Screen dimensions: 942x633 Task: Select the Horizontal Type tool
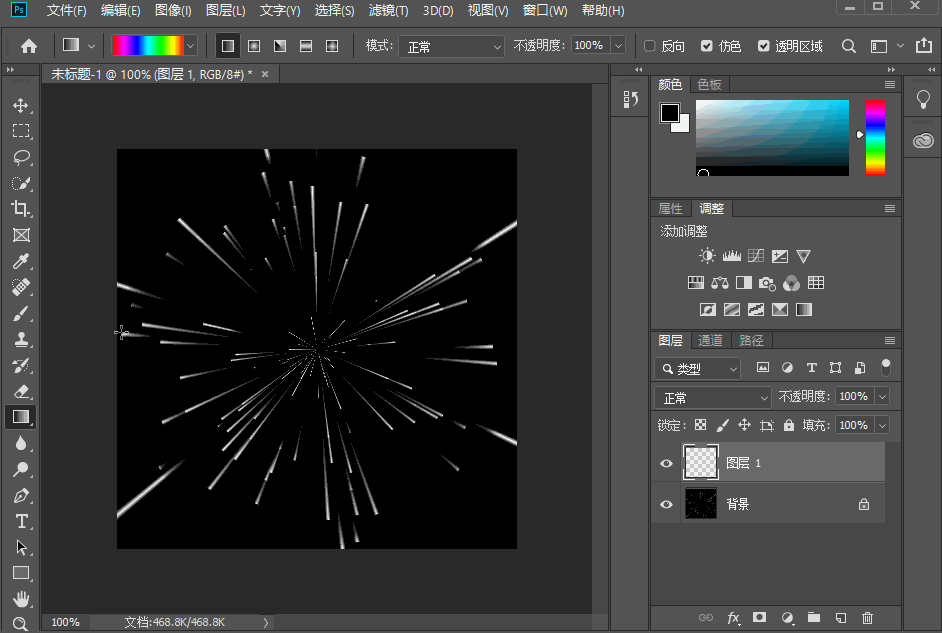tap(21, 521)
